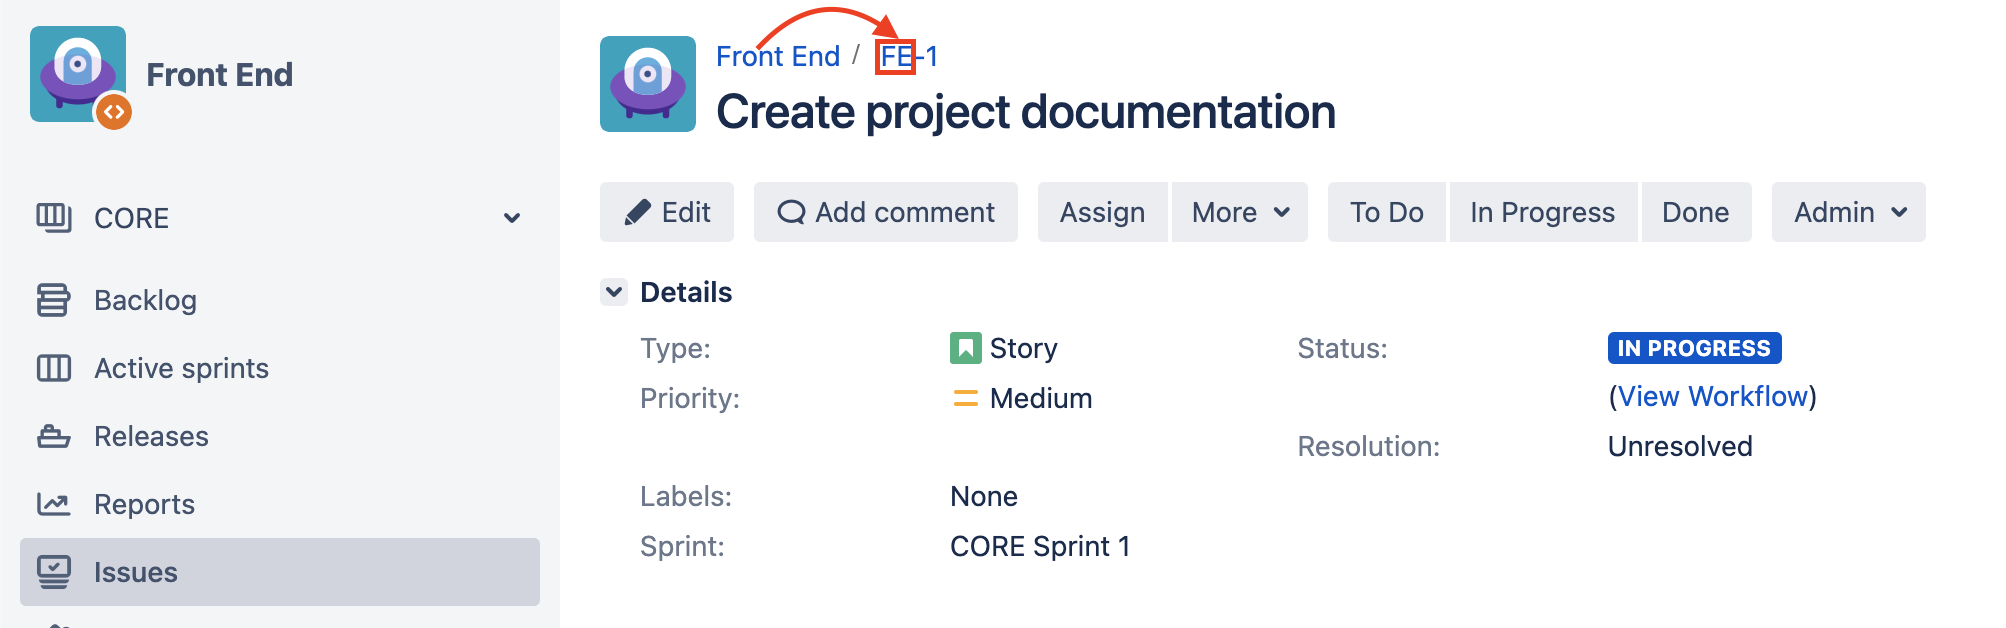This screenshot has height=628, width=2006.
Task: Open the More actions dropdown
Action: point(1240,212)
